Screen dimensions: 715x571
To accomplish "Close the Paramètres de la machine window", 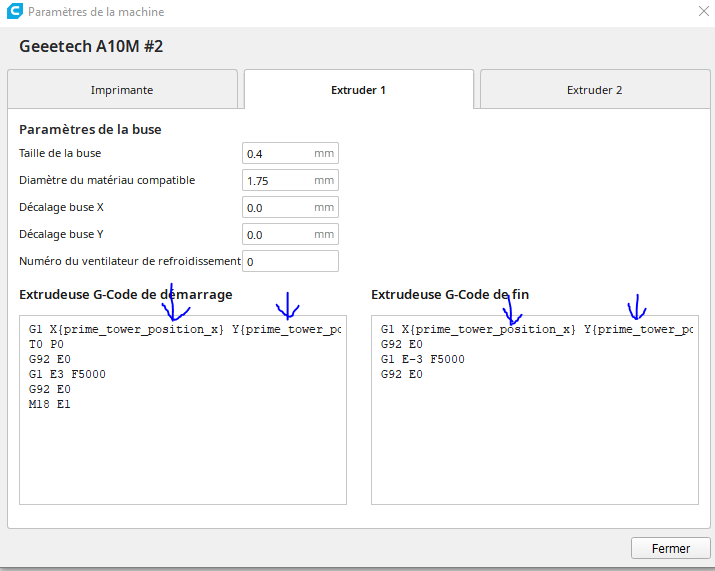I will coord(704,11).
